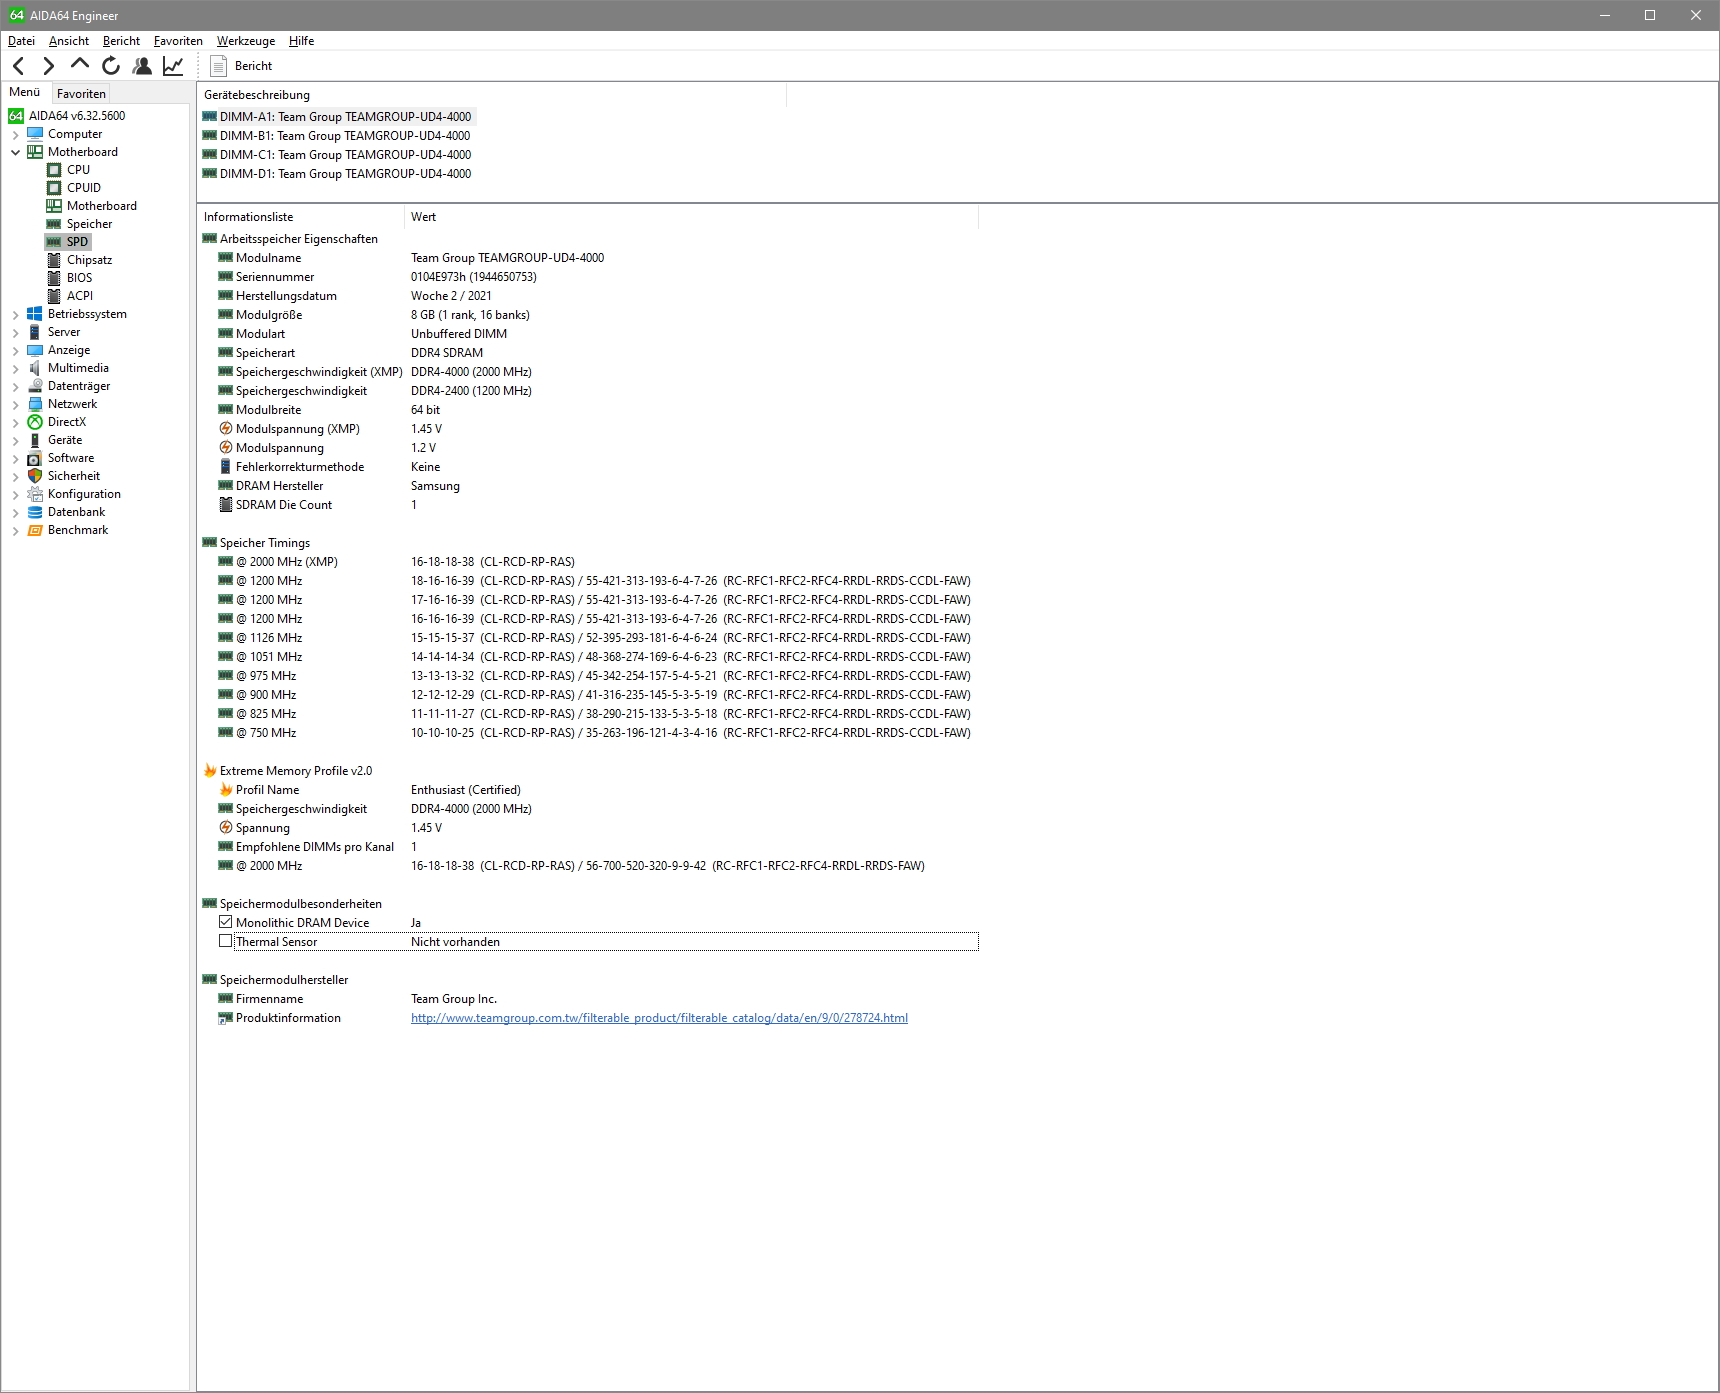The image size is (1720, 1393).
Task: Open the chart/graph icon in the toolbar
Action: pos(172,66)
